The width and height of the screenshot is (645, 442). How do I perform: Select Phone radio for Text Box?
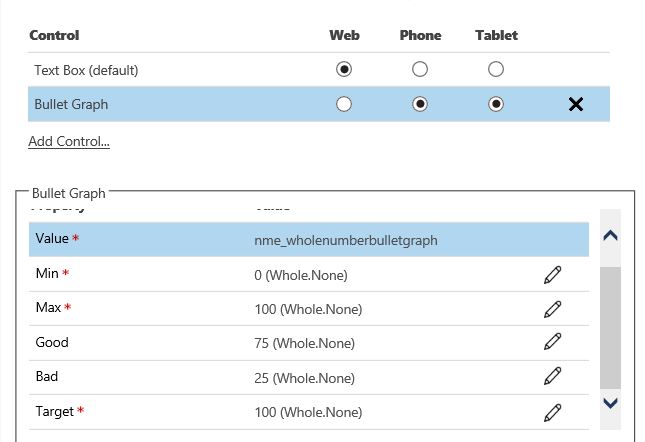(x=420, y=70)
